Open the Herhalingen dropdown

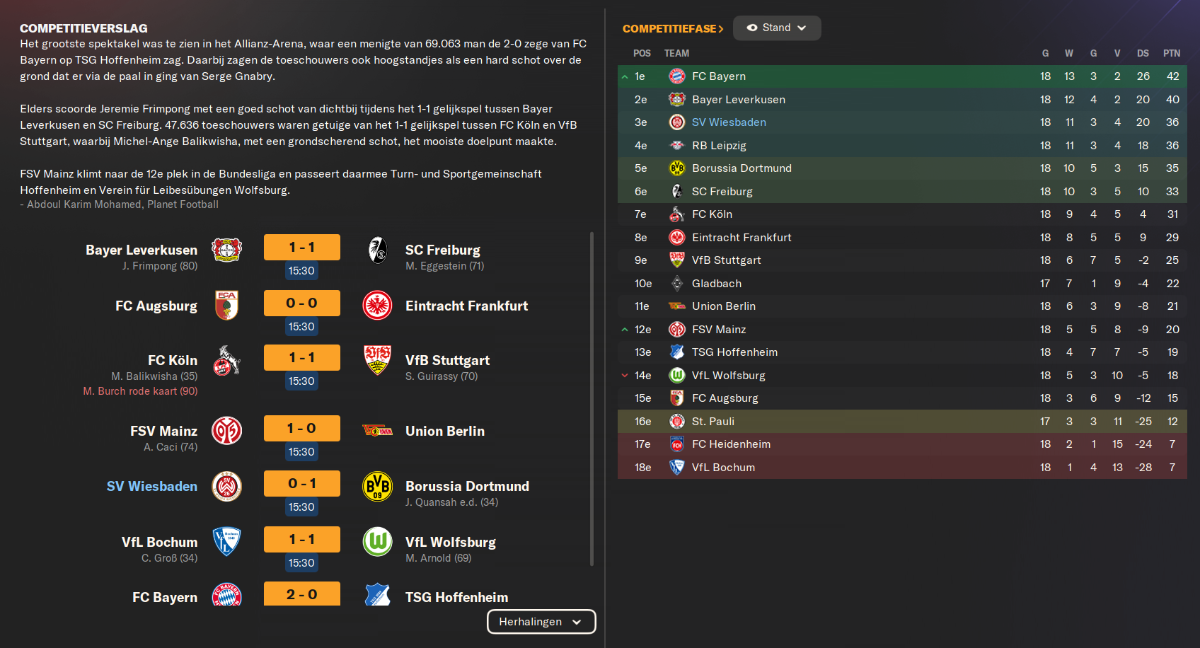[x=541, y=622]
